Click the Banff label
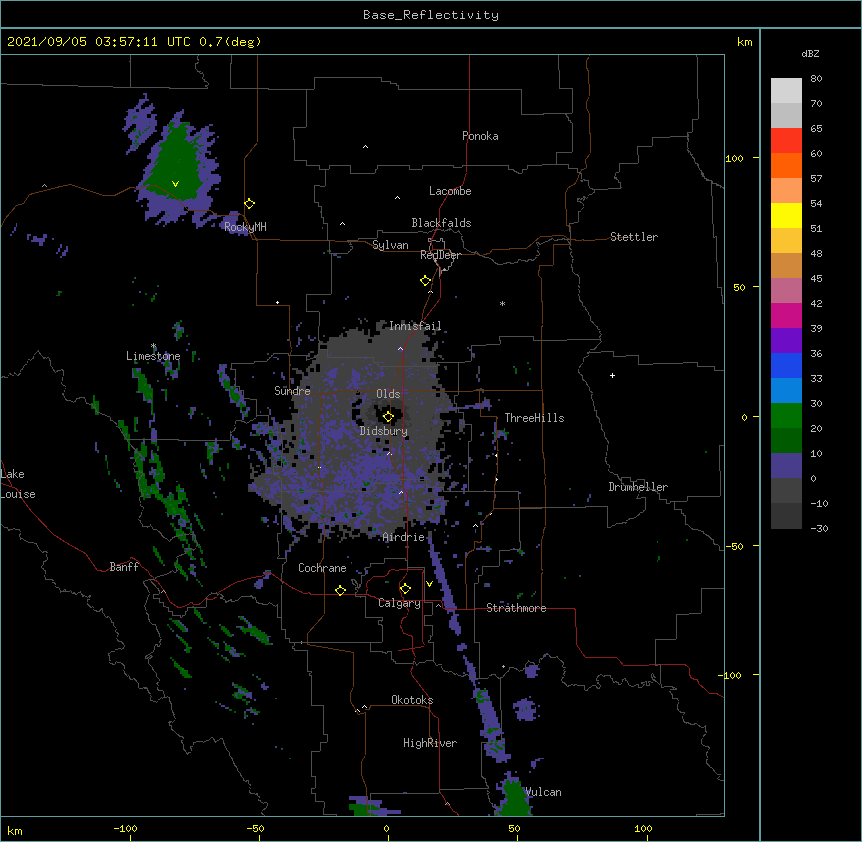Screen dimensions: 862x842 124,567
